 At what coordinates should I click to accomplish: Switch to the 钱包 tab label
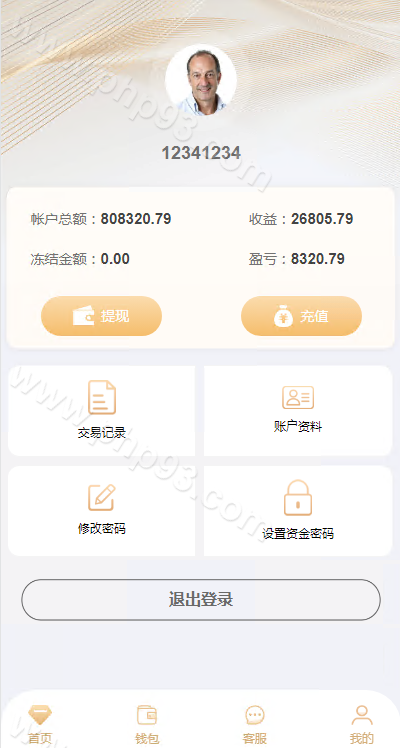pos(147,738)
